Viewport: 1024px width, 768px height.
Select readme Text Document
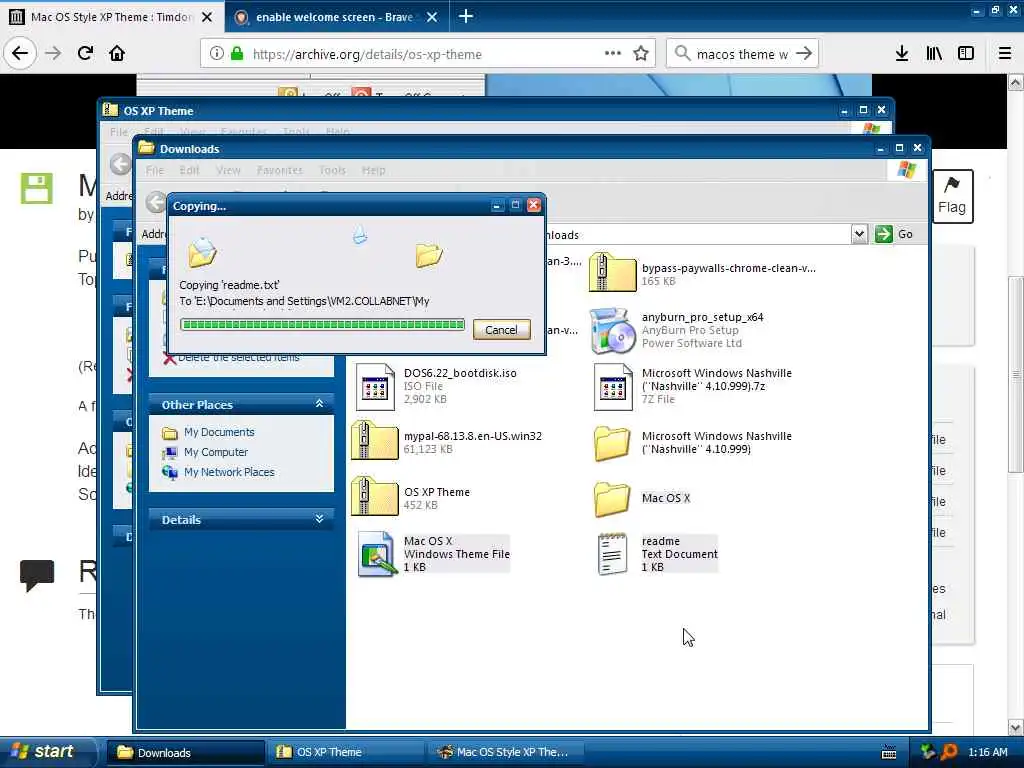658,554
